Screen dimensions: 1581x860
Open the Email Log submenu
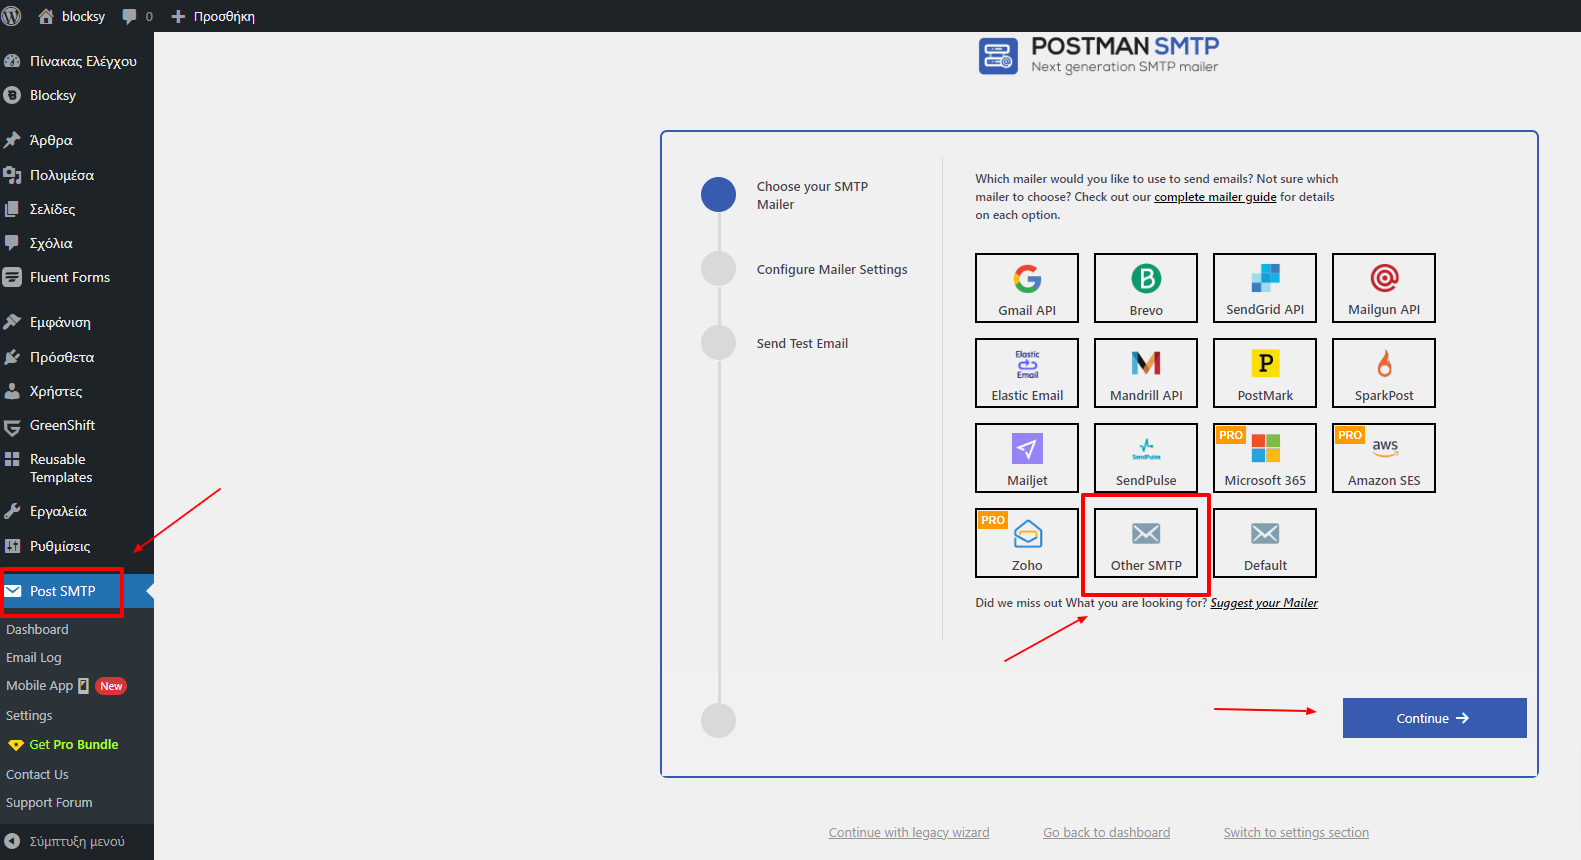click(34, 657)
